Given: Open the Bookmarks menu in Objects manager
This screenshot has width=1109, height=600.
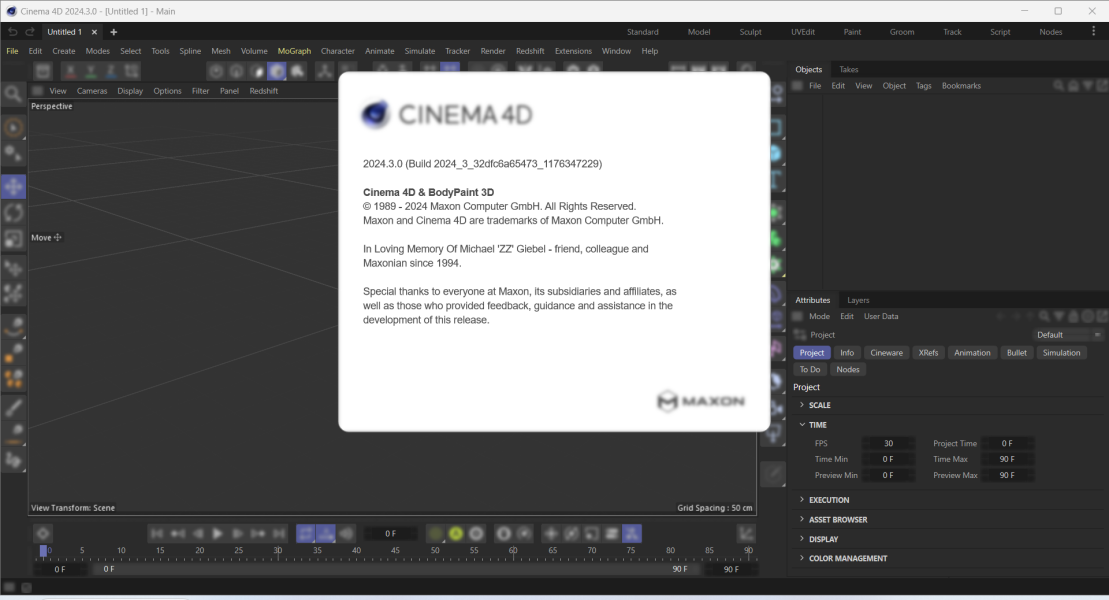Looking at the screenshot, I should click(961, 86).
